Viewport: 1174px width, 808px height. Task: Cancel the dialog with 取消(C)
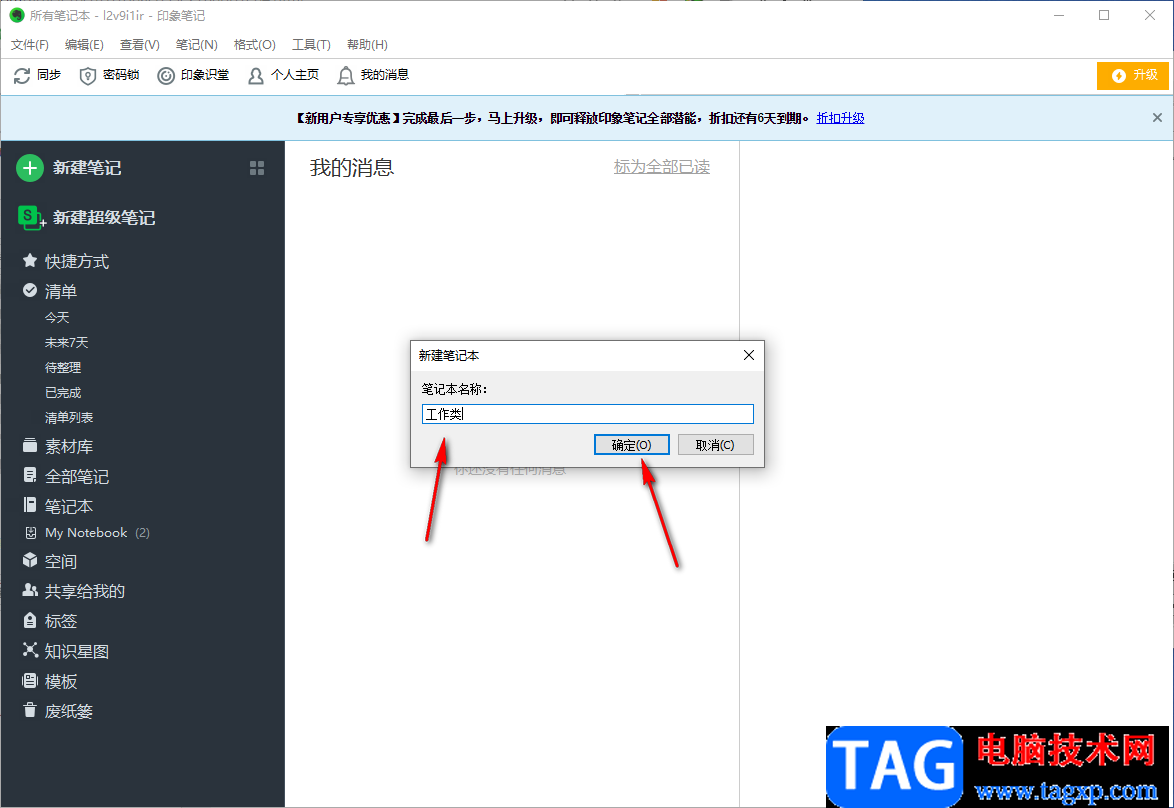coord(715,445)
